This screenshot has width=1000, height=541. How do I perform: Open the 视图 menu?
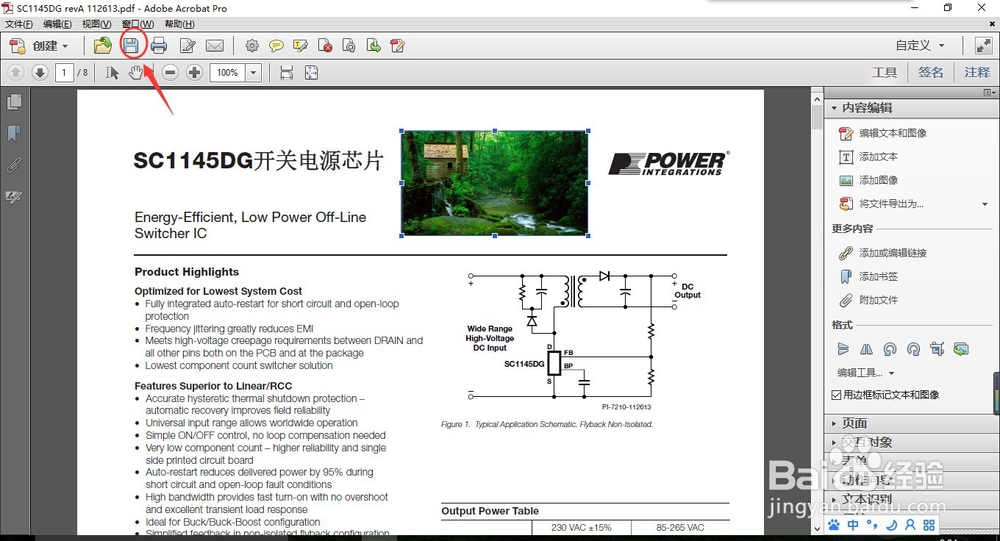tap(96, 24)
